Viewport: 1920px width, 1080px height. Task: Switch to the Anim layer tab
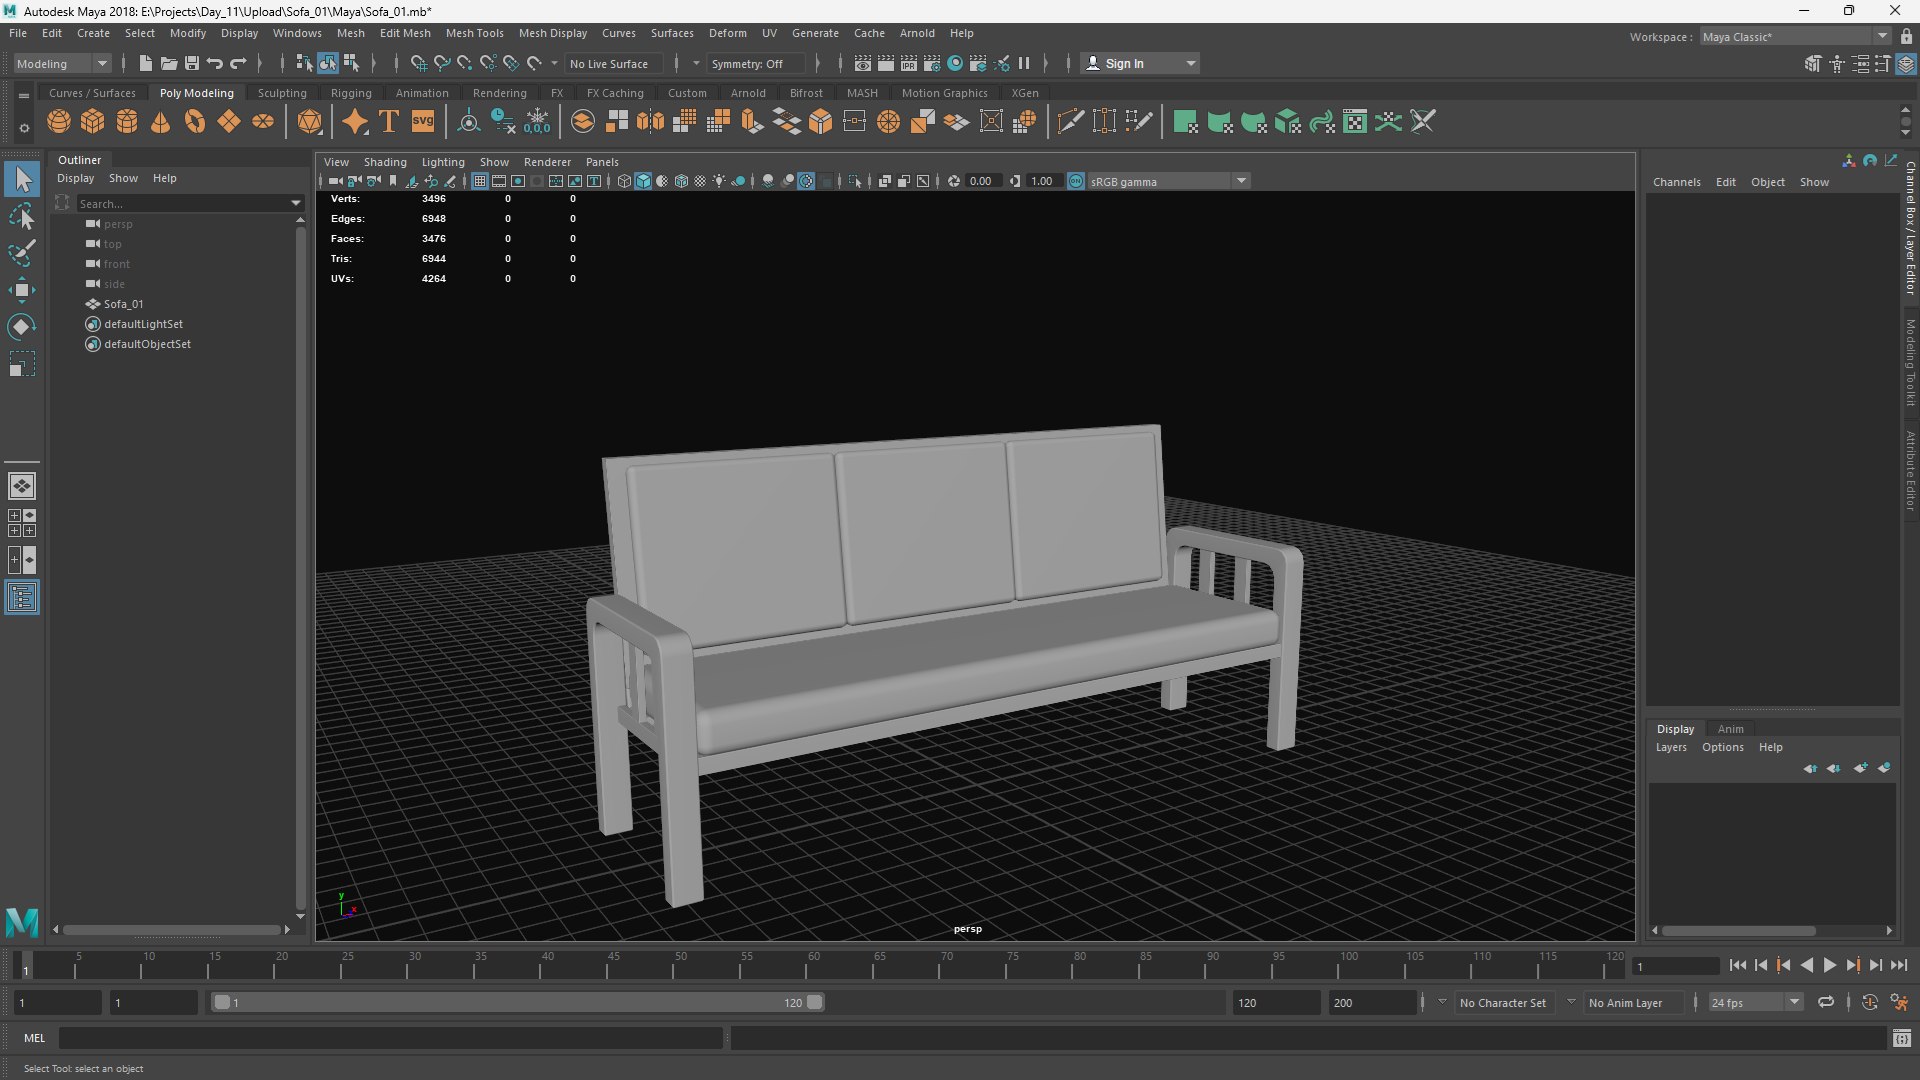click(x=1730, y=729)
